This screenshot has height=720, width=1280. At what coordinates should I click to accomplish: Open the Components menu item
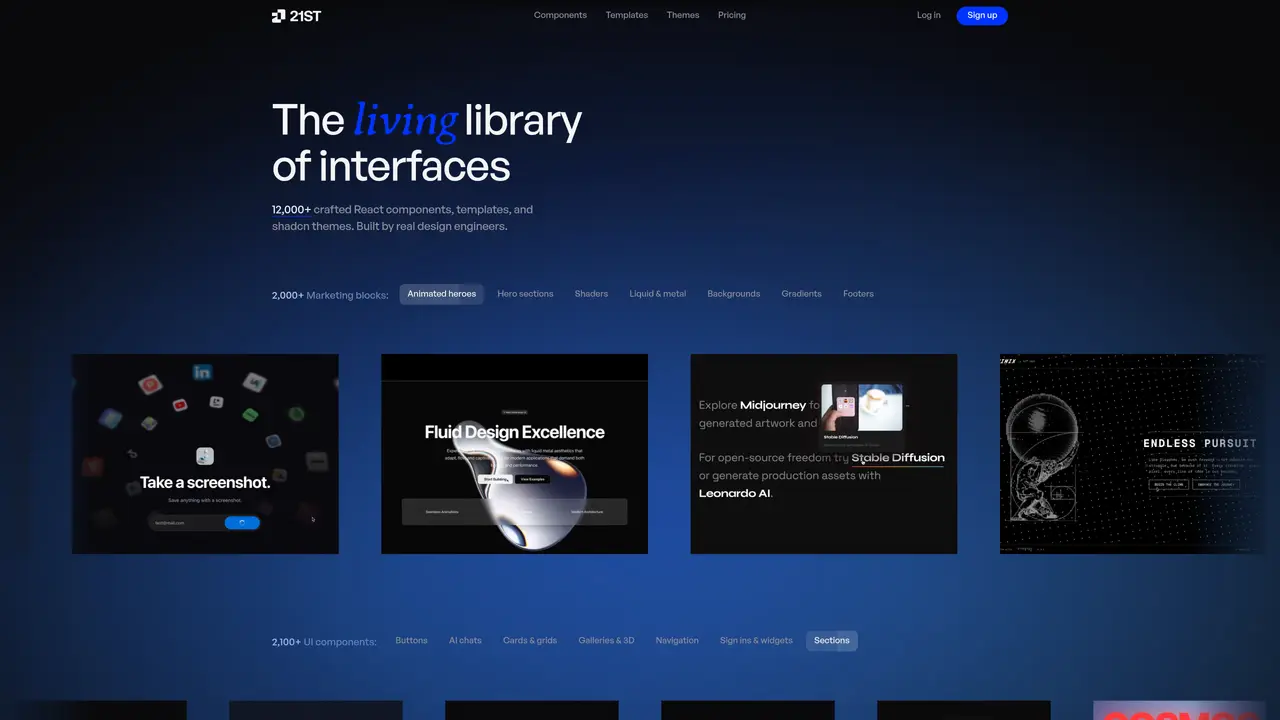coord(560,15)
